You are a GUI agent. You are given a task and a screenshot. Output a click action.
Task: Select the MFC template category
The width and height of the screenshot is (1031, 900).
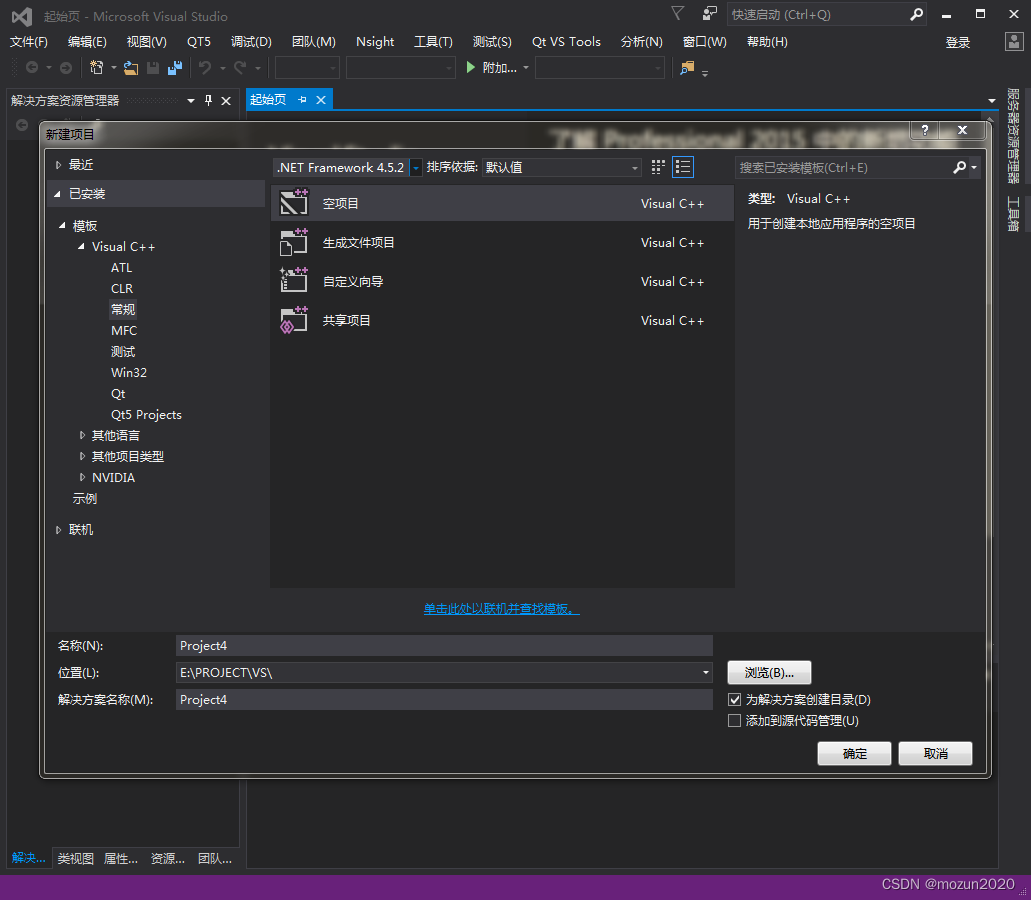(x=124, y=331)
